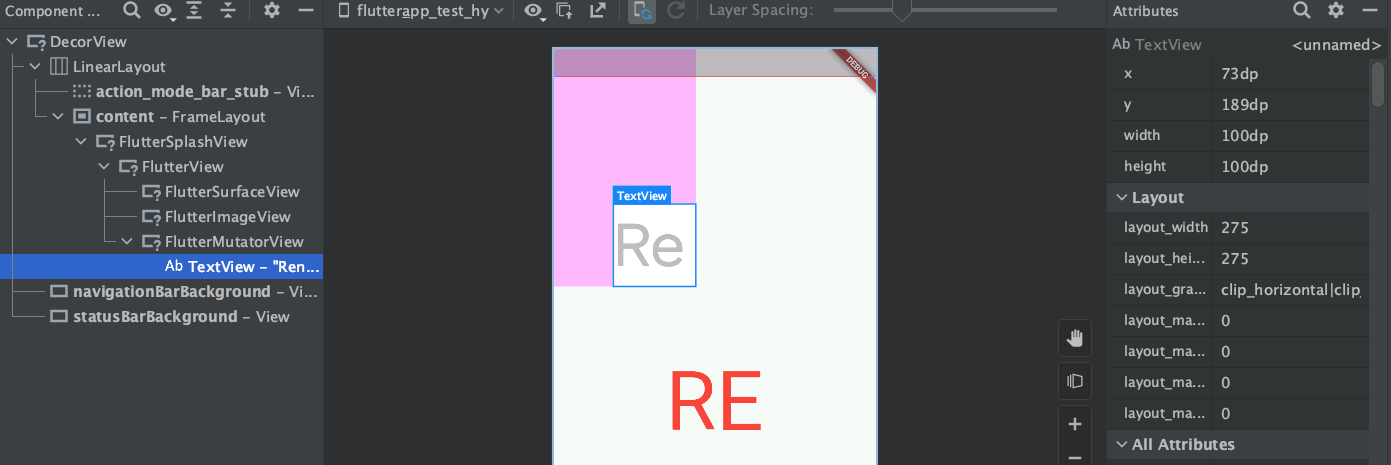Screen dimensions: 1391x465
Task: Enable pan mode with the hand button
Action: pos(1075,338)
